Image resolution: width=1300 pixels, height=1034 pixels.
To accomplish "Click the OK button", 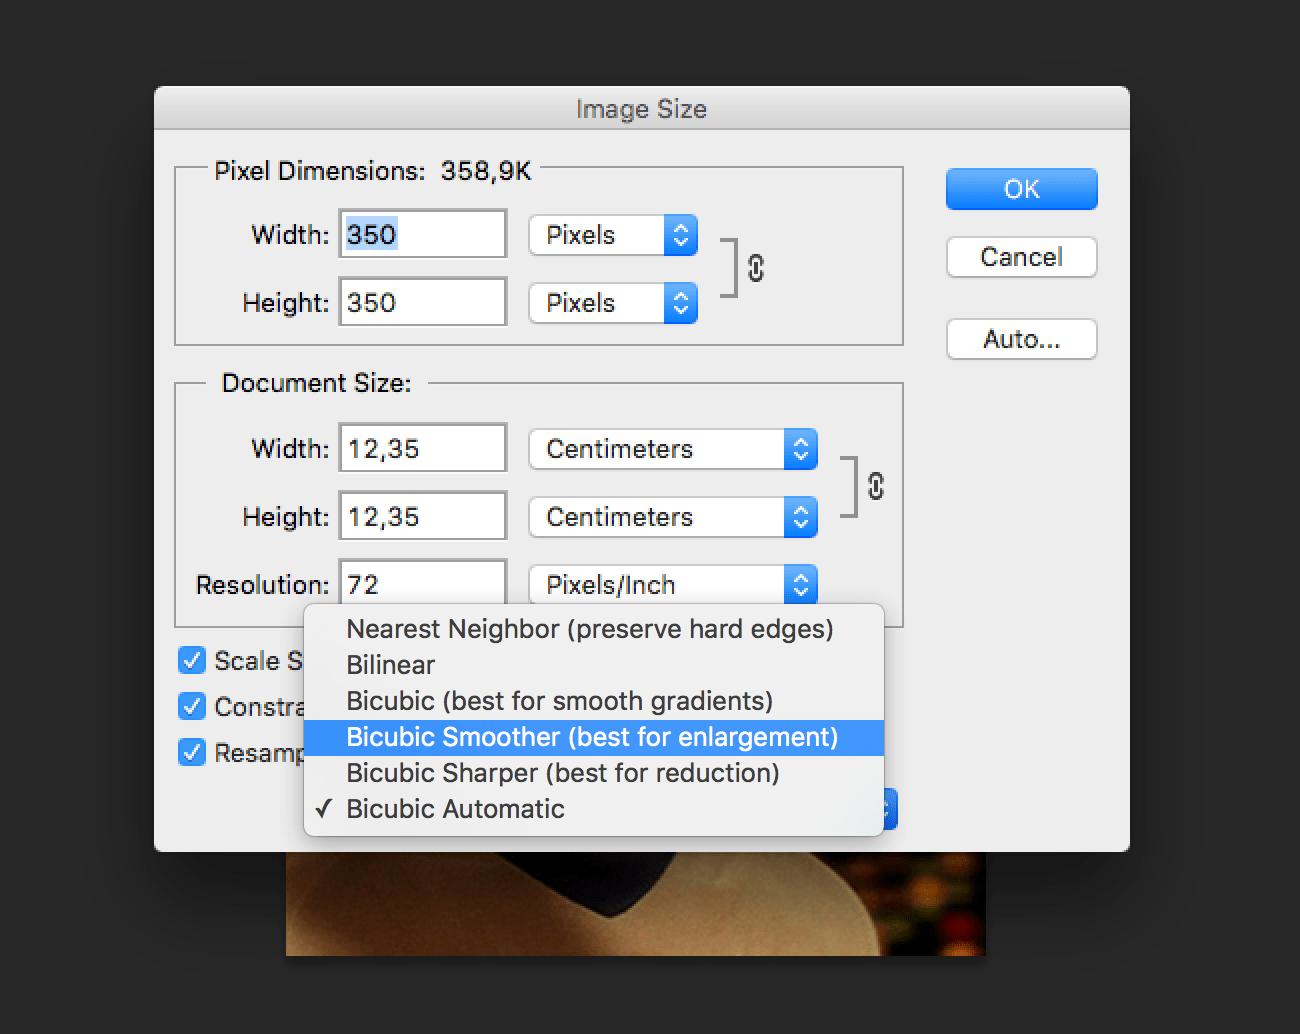I will tap(1021, 189).
